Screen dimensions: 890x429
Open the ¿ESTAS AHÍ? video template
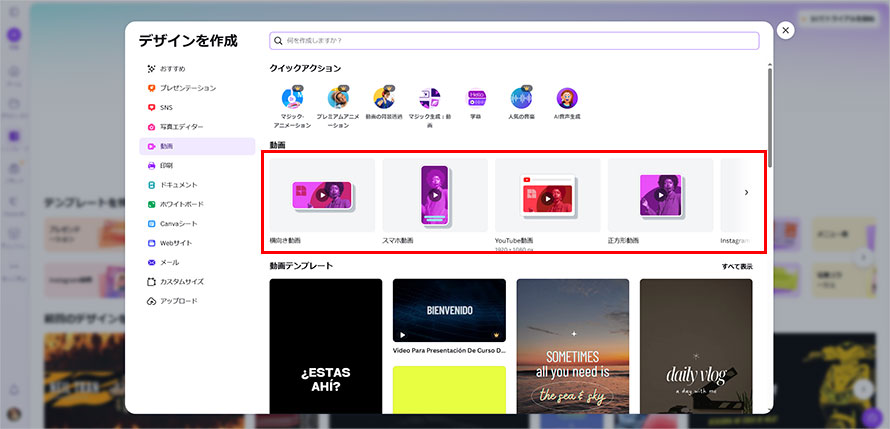[326, 346]
